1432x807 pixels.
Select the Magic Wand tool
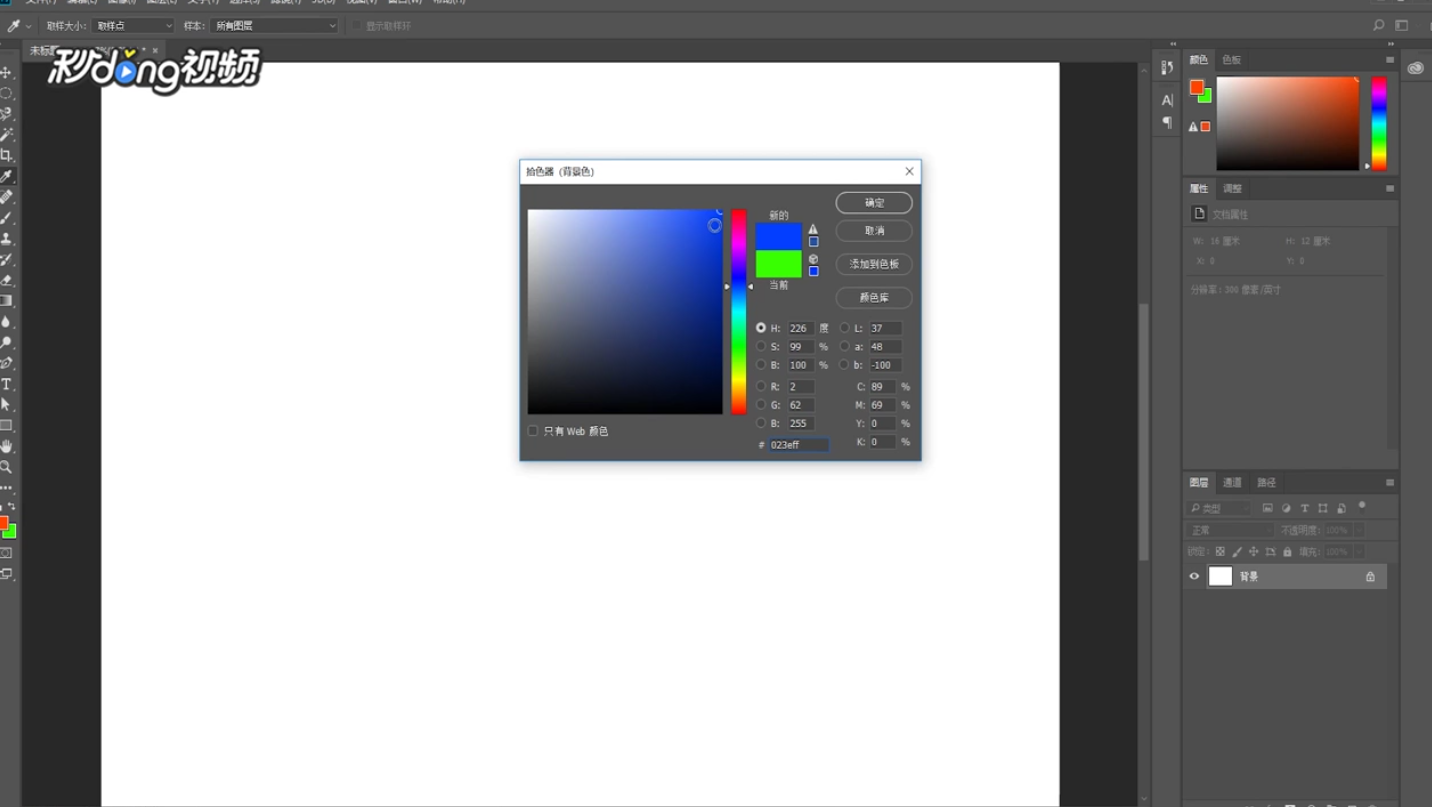6,135
